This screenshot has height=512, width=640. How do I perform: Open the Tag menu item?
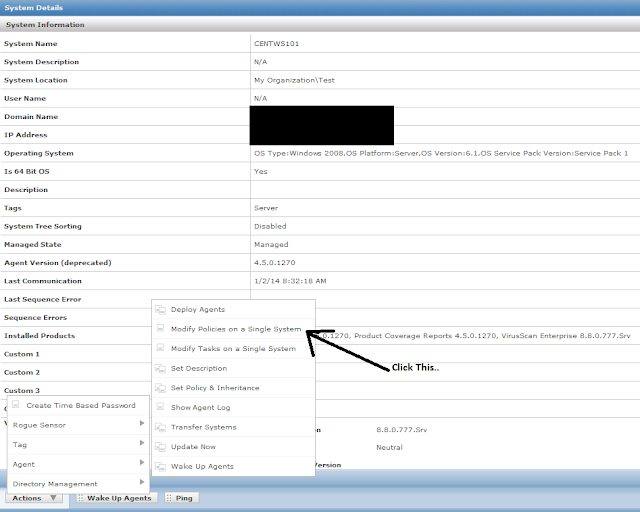78,445
